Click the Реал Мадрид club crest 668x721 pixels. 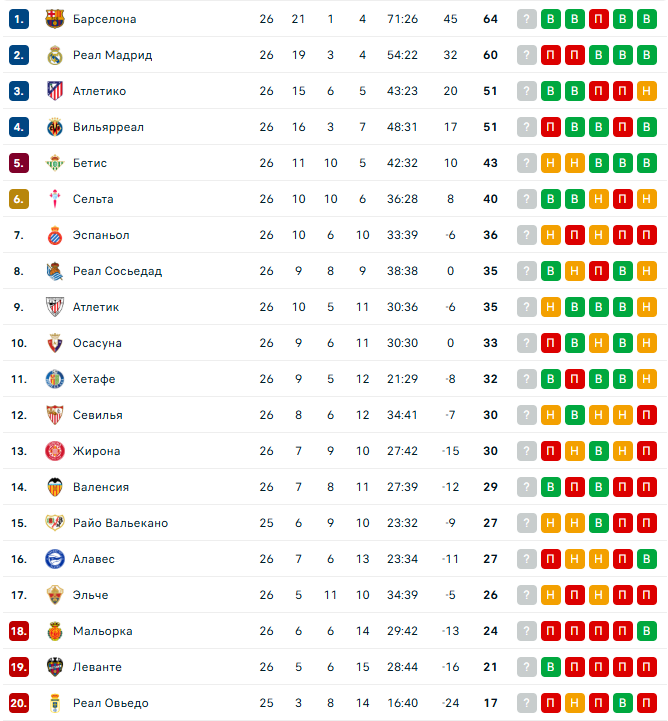pos(55,55)
